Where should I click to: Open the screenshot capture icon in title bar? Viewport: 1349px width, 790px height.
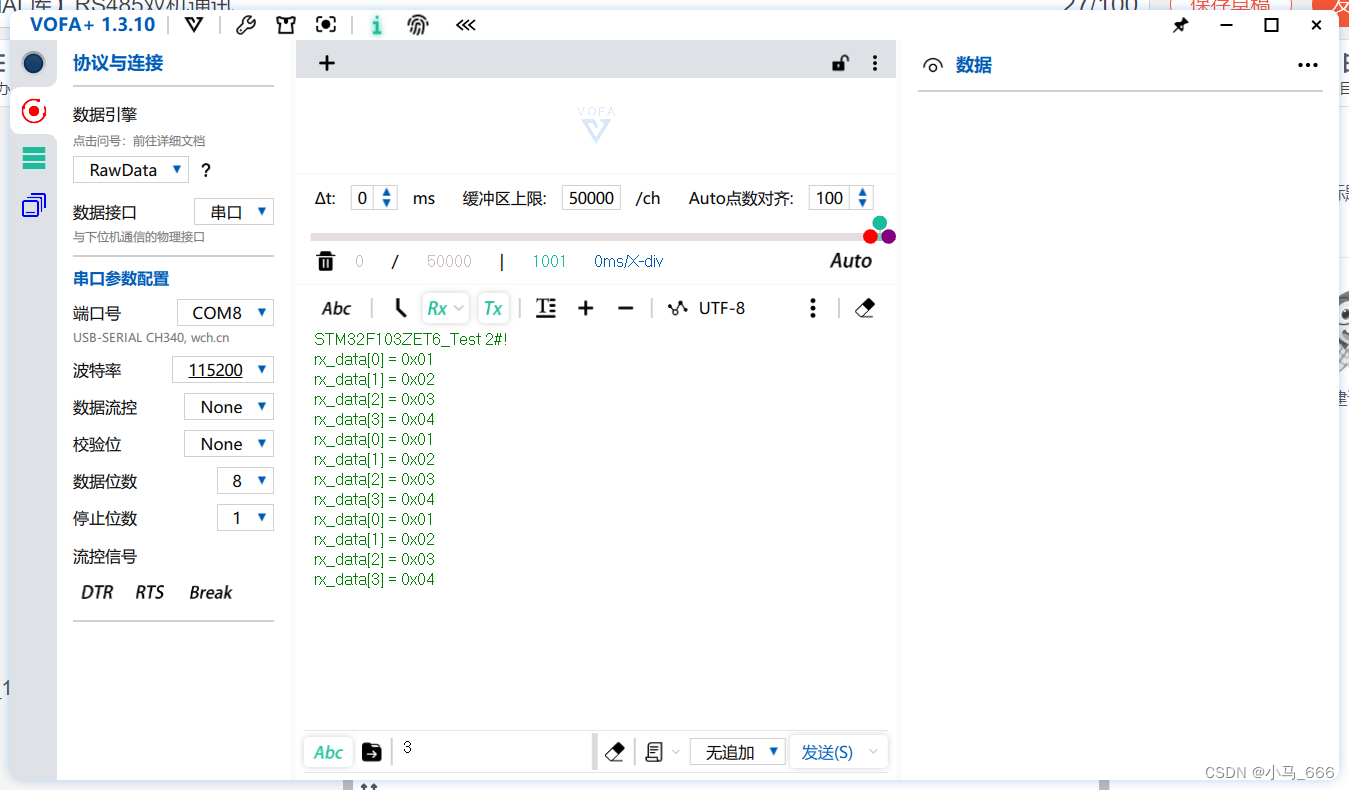pyautogui.click(x=325, y=24)
